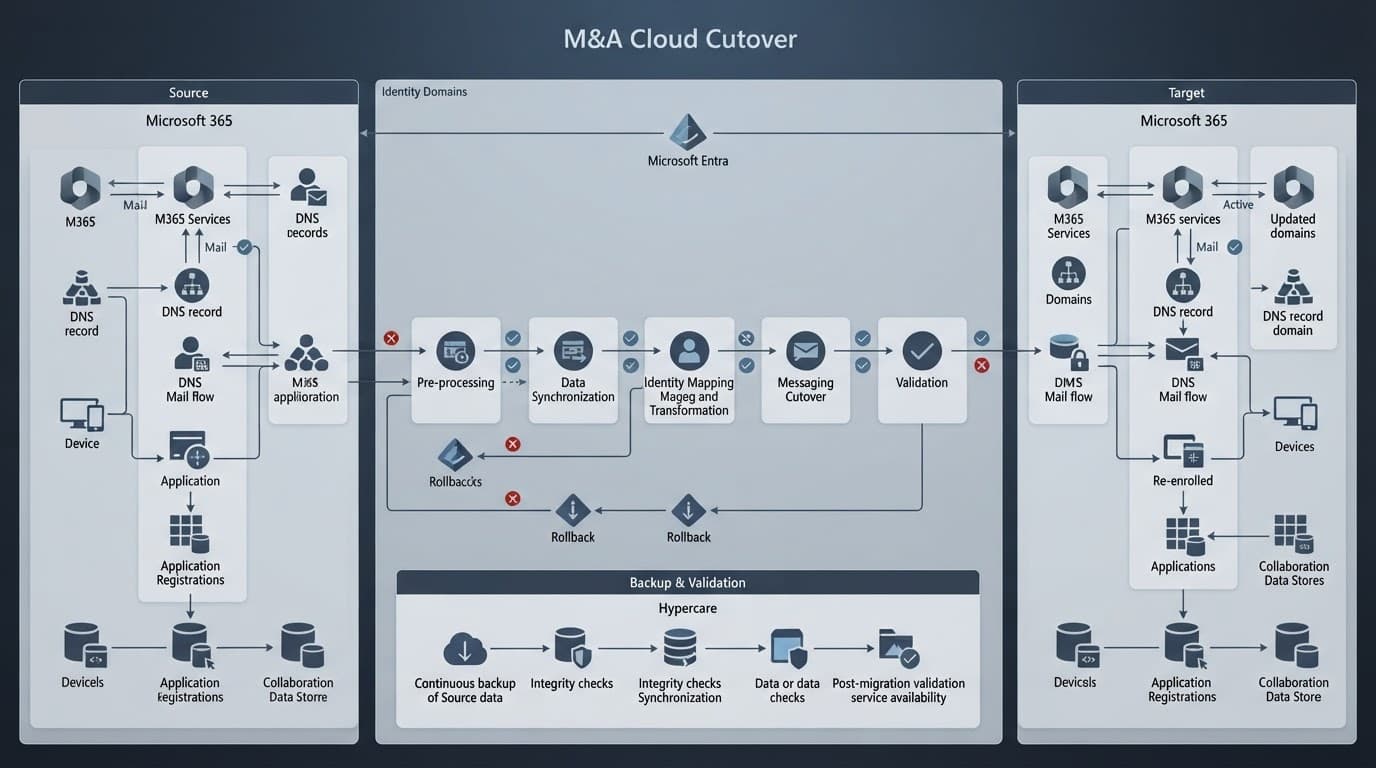The image size is (1376, 768).
Task: Open the Data Synchronization step icon
Action: coord(573,351)
